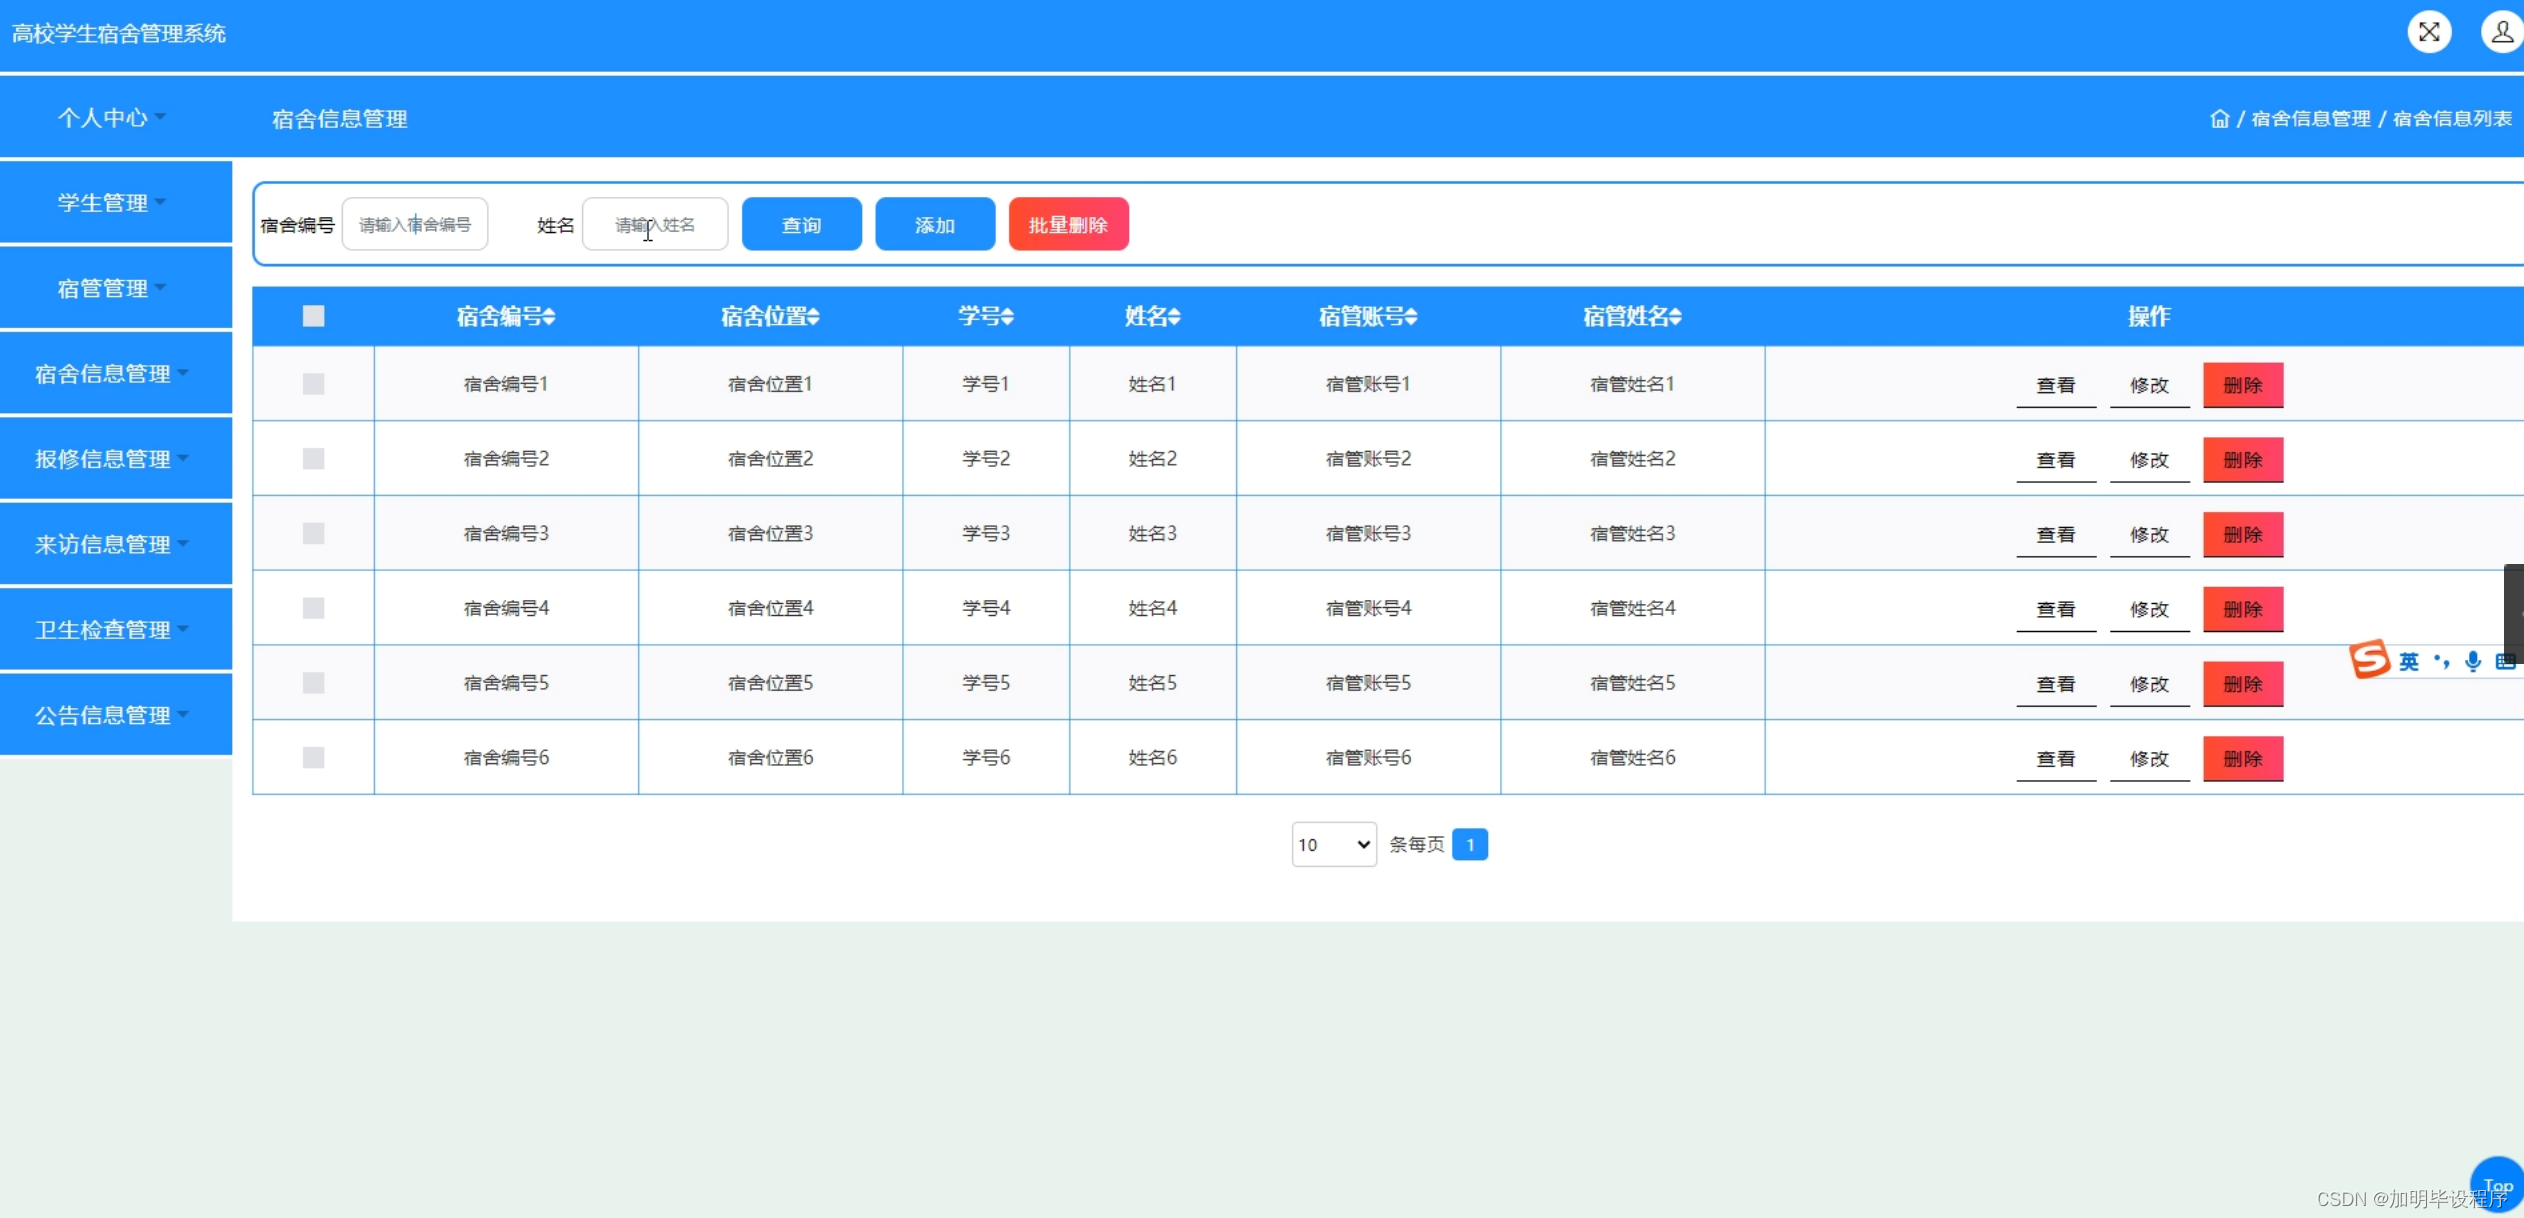Image resolution: width=2524 pixels, height=1218 pixels.
Task: Check the row checkbox for 宿舍编号4
Action: coord(313,608)
